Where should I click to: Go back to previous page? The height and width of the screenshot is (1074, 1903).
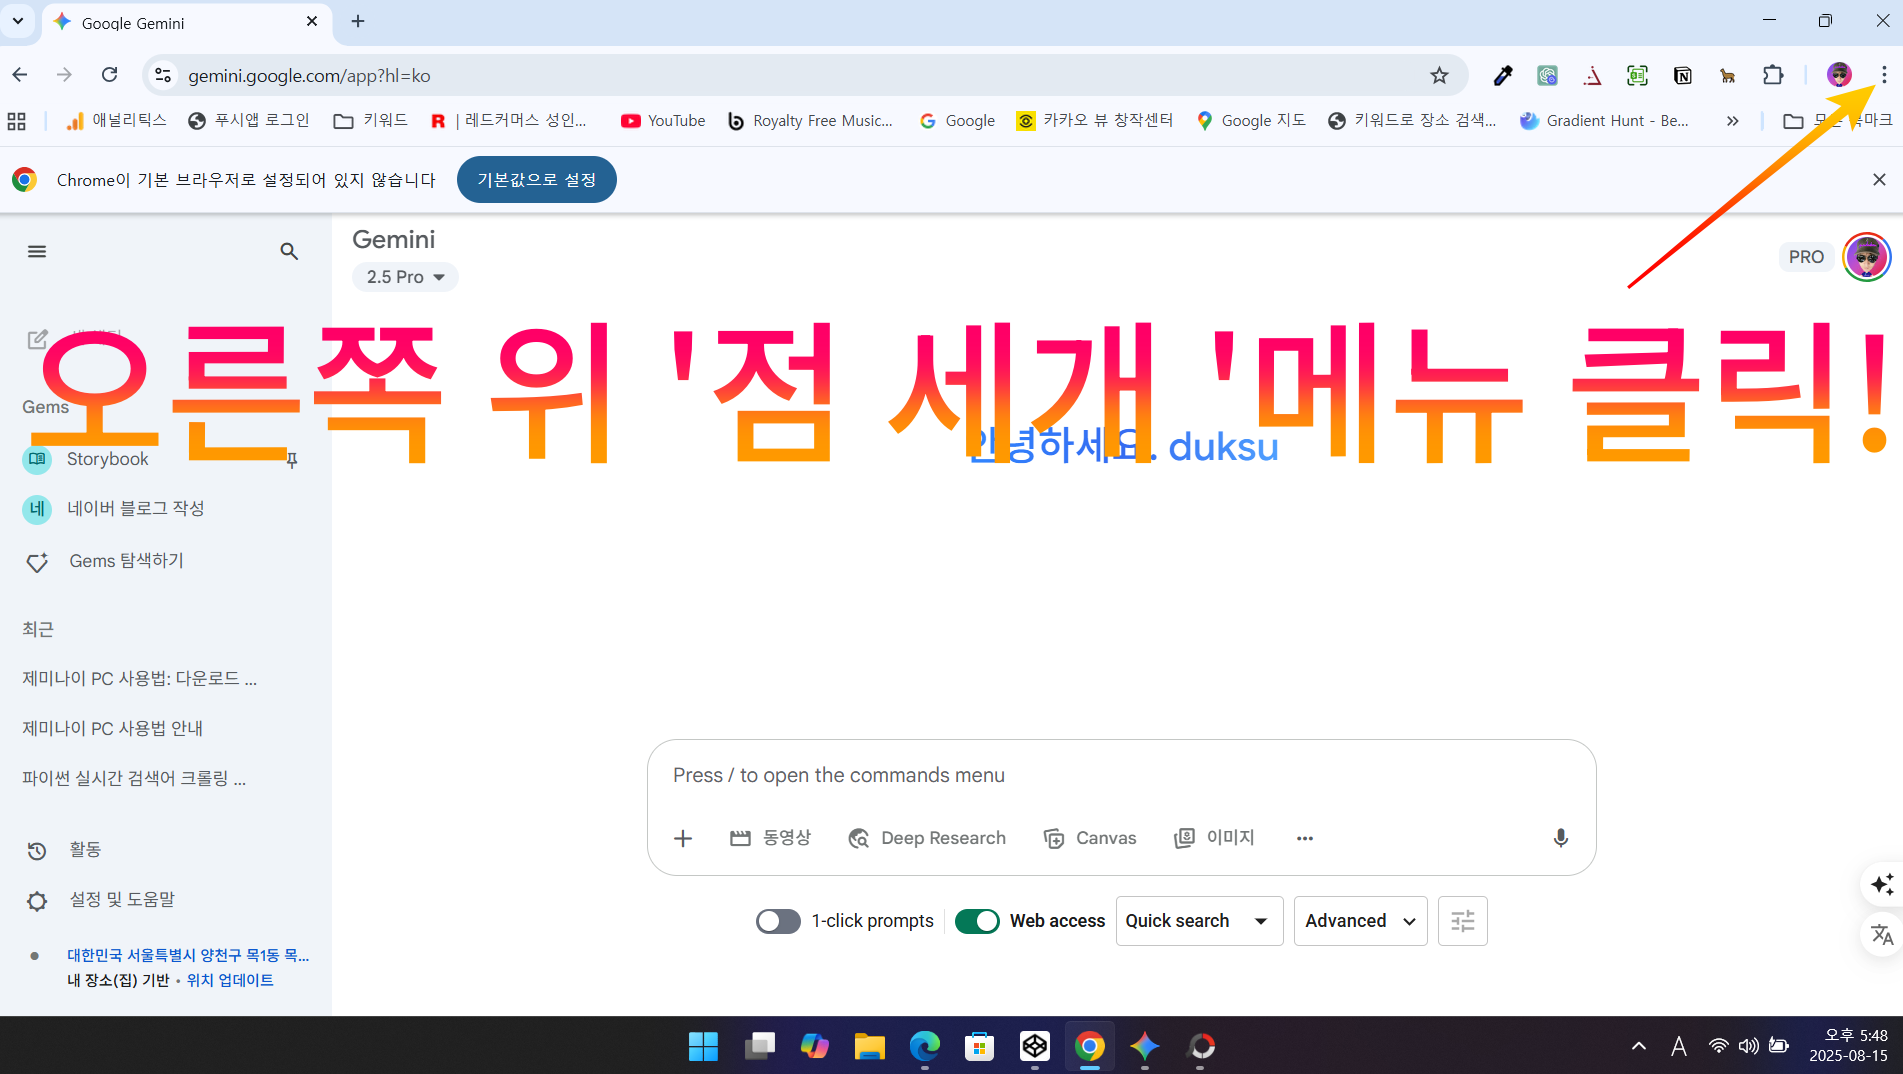tap(20, 75)
